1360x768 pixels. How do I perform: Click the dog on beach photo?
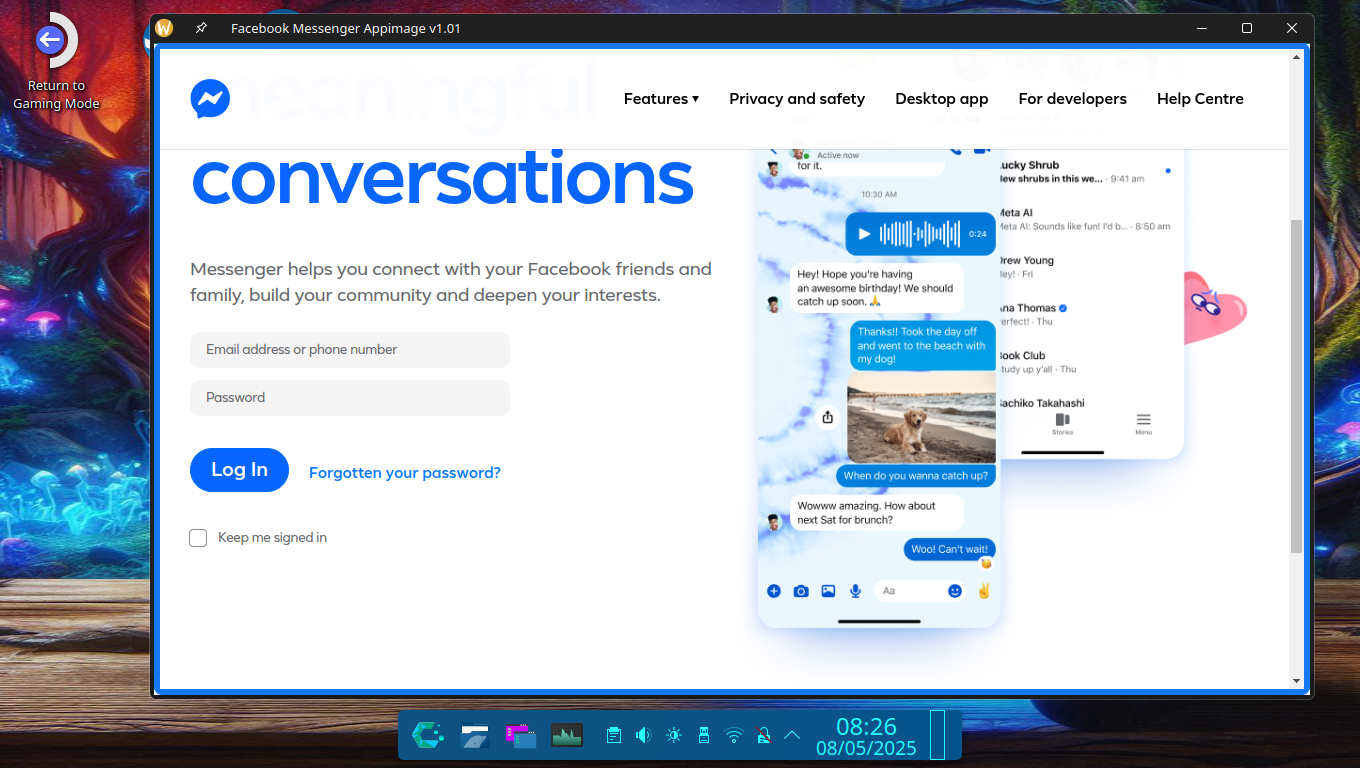pyautogui.click(x=921, y=418)
